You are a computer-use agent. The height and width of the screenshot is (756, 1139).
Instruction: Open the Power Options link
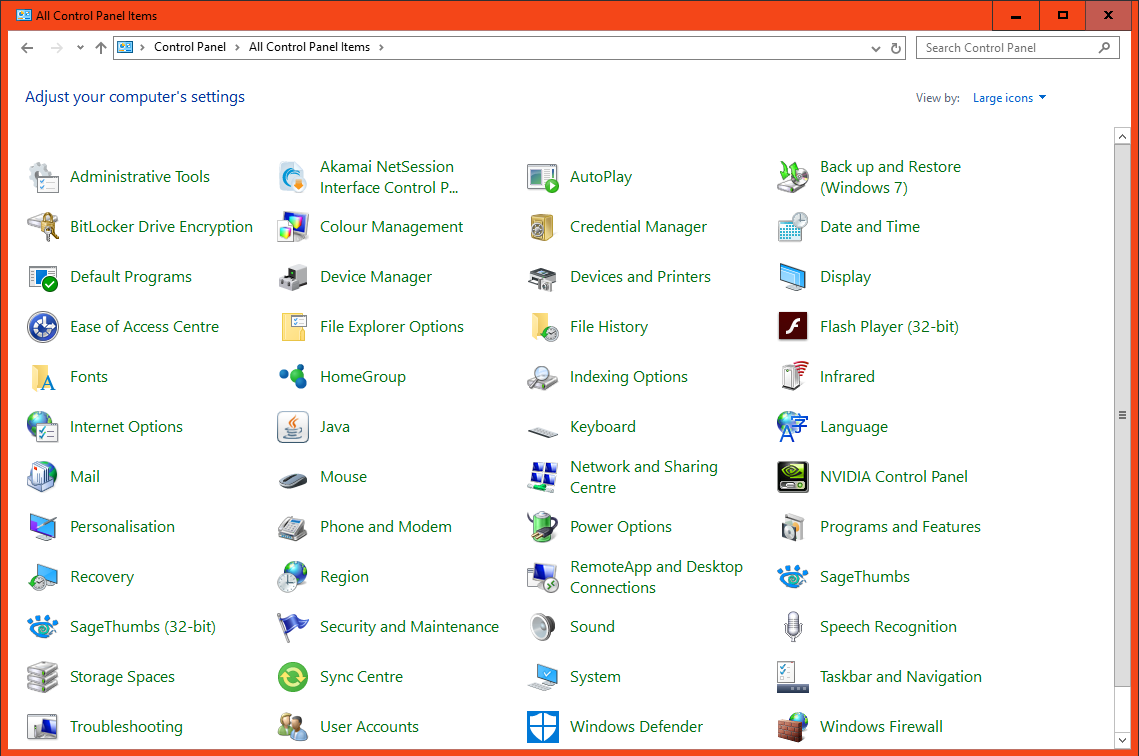[x=621, y=527]
